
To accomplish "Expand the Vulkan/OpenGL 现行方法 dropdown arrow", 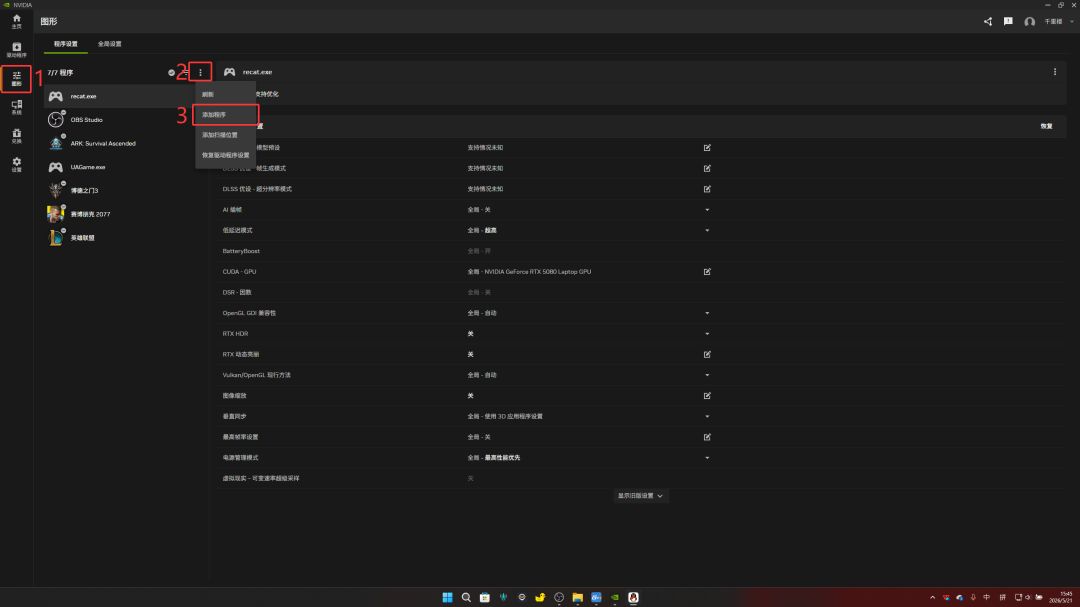I will pyautogui.click(x=707, y=375).
